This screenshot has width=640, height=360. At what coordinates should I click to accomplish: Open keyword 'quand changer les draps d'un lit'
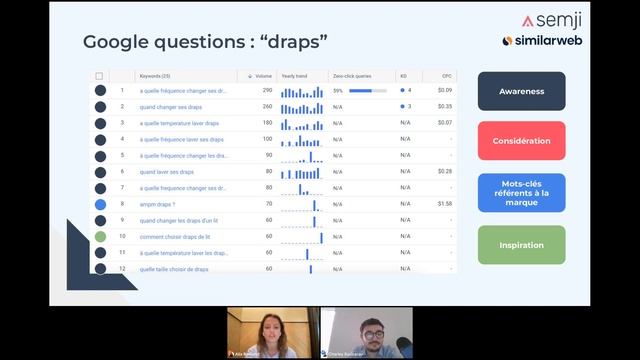(x=179, y=220)
